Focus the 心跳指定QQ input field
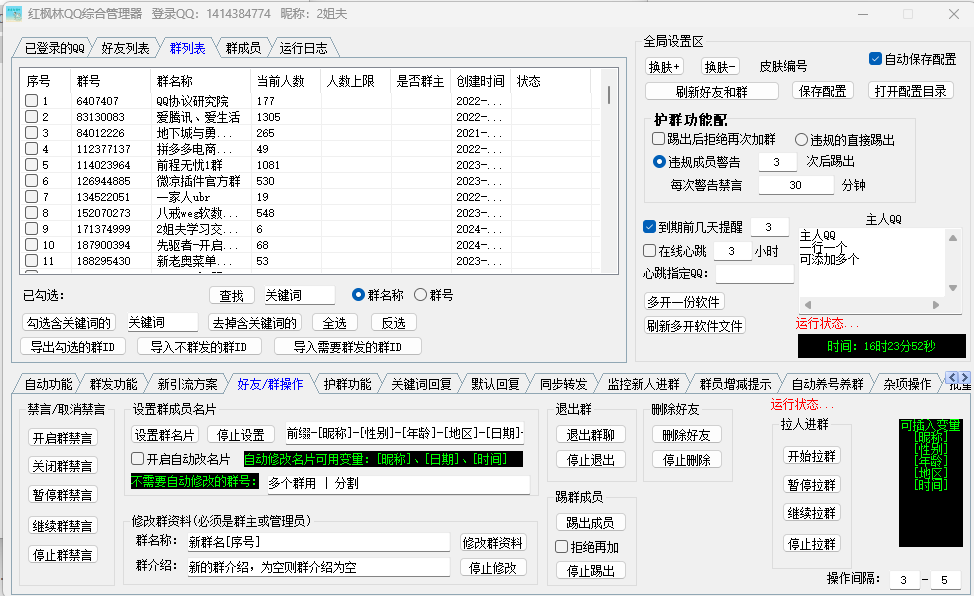 pos(754,273)
